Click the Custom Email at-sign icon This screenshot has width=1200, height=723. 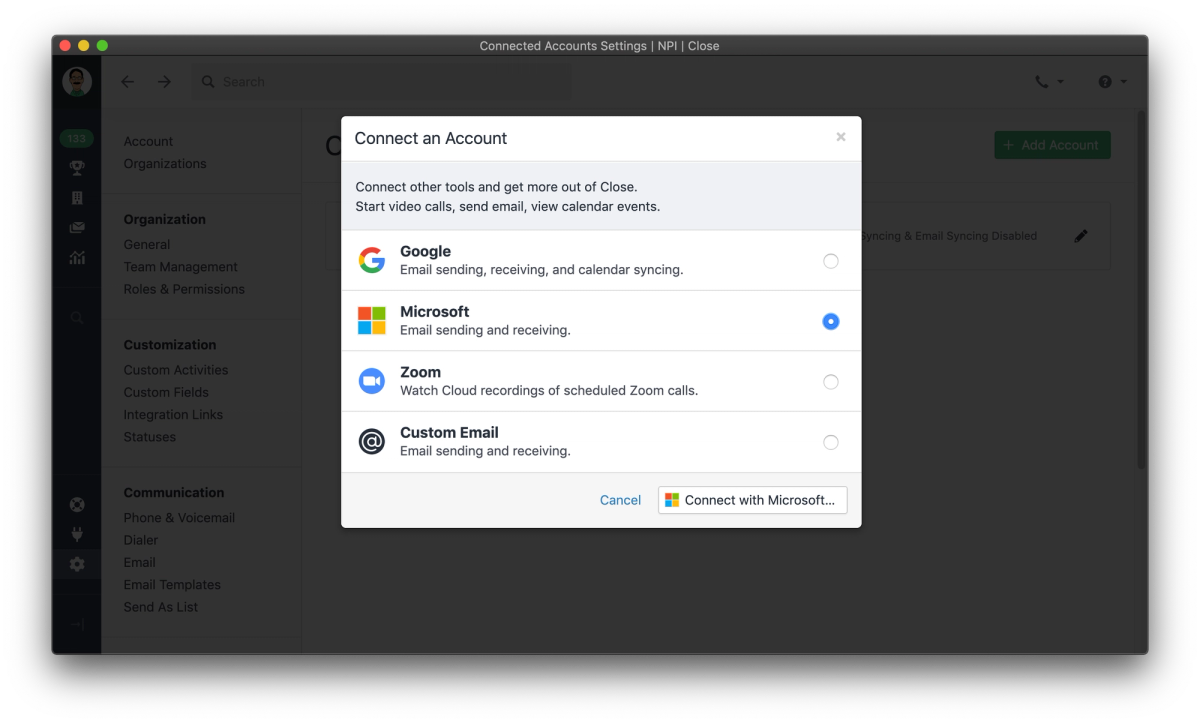click(x=372, y=442)
